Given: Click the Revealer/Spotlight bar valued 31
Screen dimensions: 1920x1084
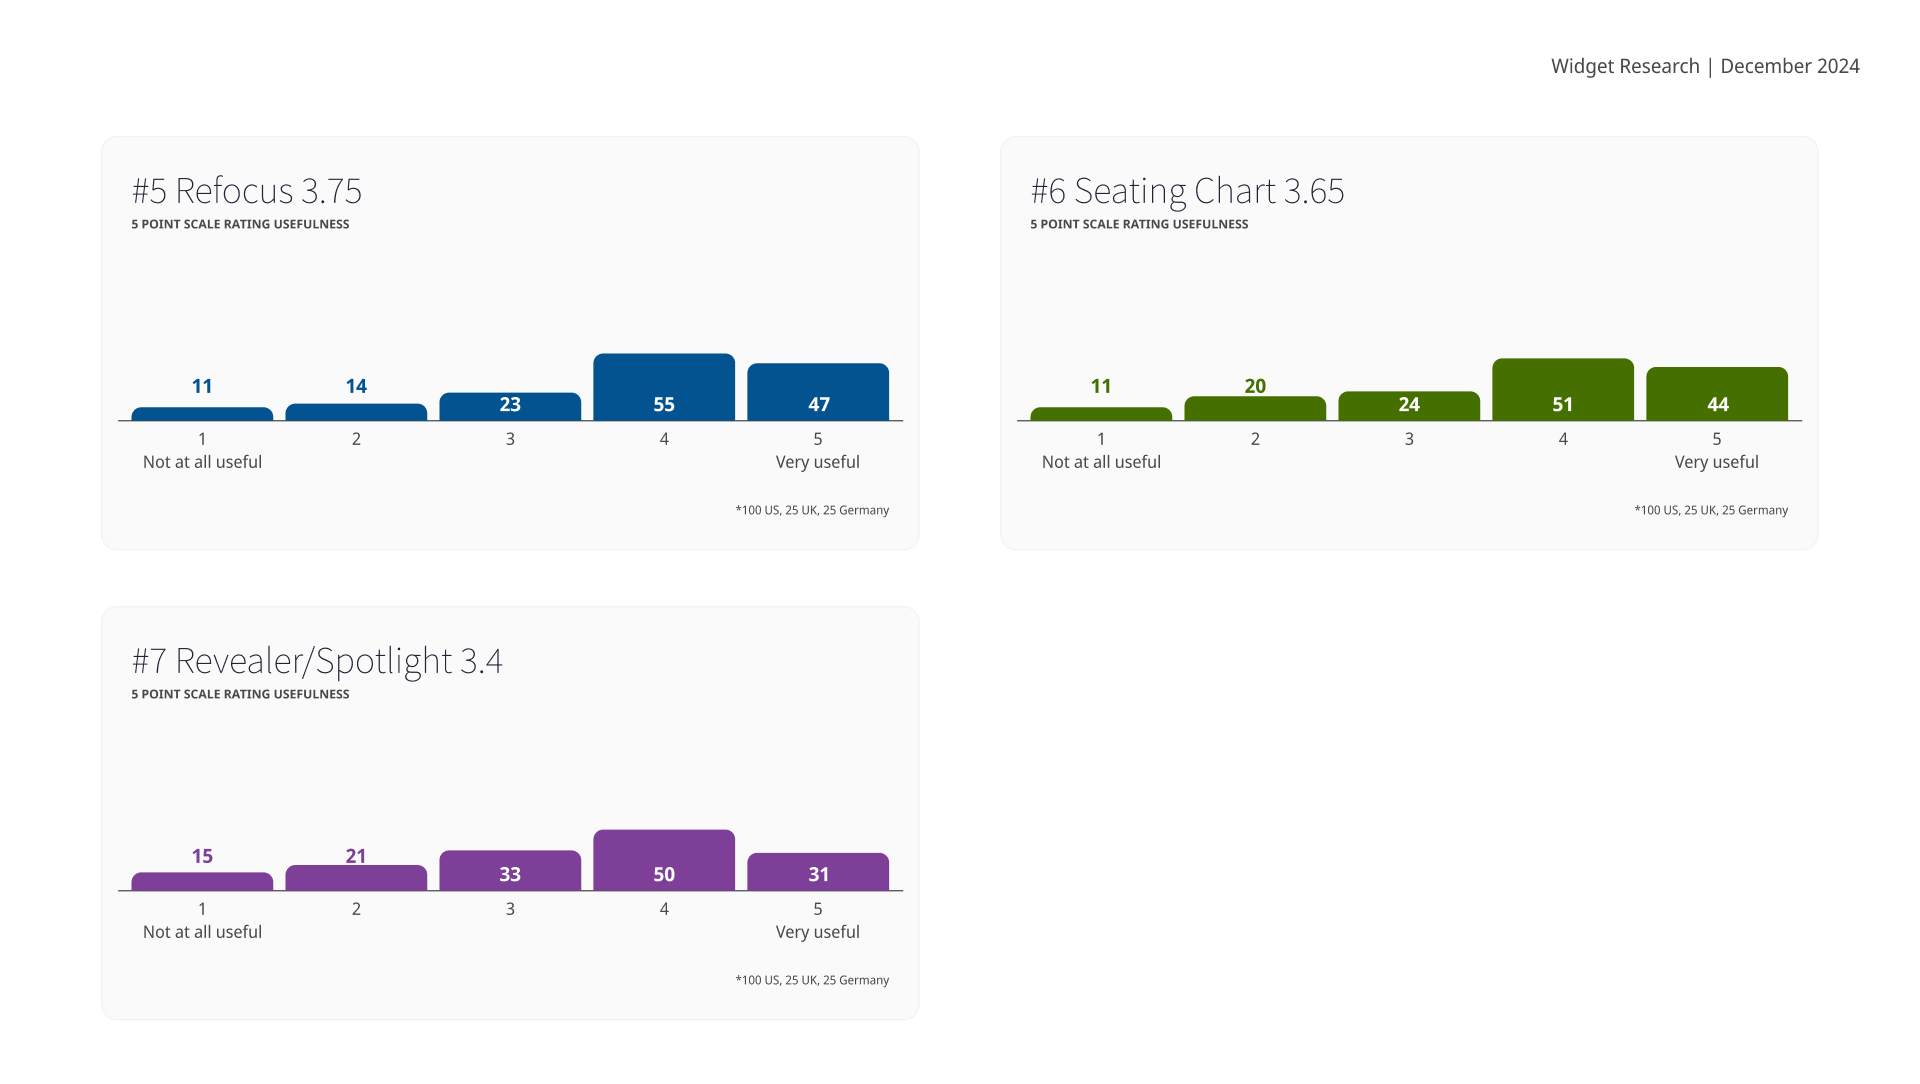Looking at the screenshot, I should (x=818, y=872).
